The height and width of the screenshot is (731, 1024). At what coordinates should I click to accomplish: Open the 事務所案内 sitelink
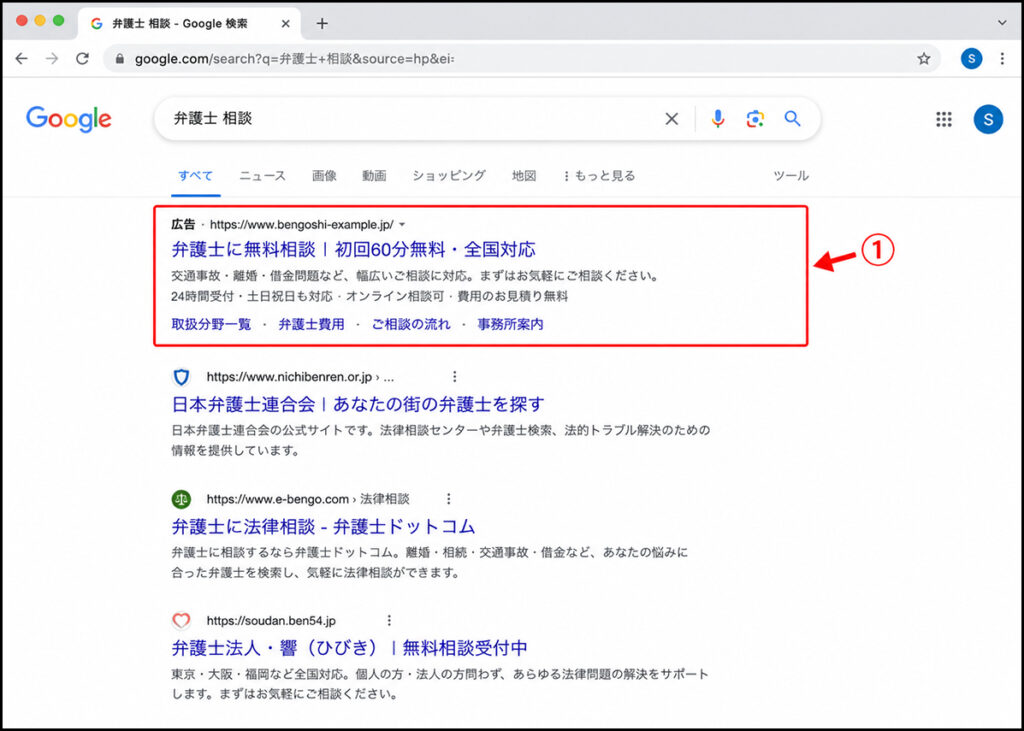click(x=510, y=324)
